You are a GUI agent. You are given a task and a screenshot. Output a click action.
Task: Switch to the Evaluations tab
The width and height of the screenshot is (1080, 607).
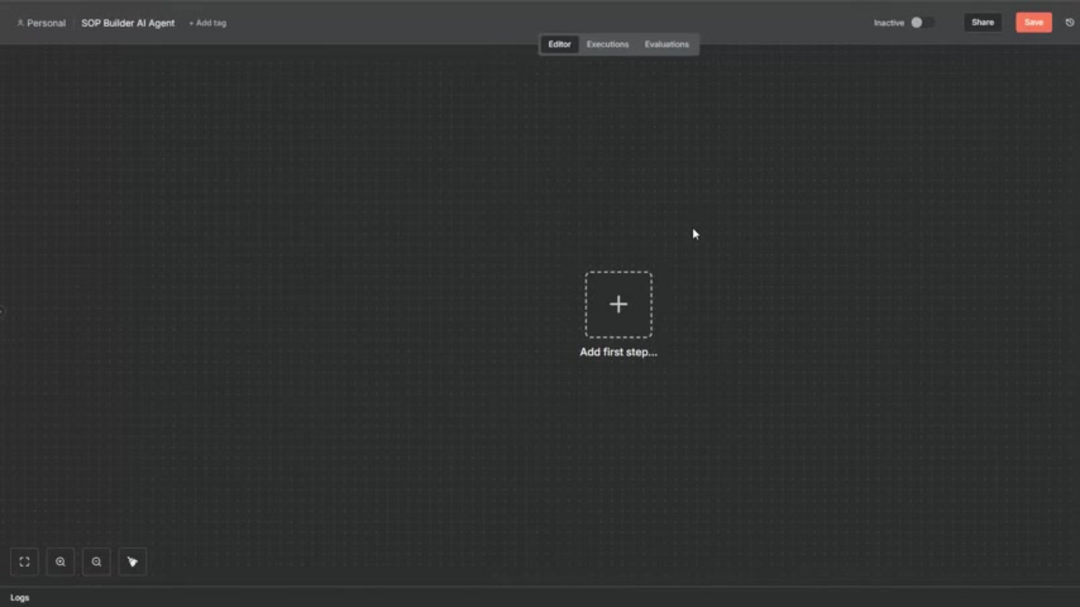[x=667, y=44]
